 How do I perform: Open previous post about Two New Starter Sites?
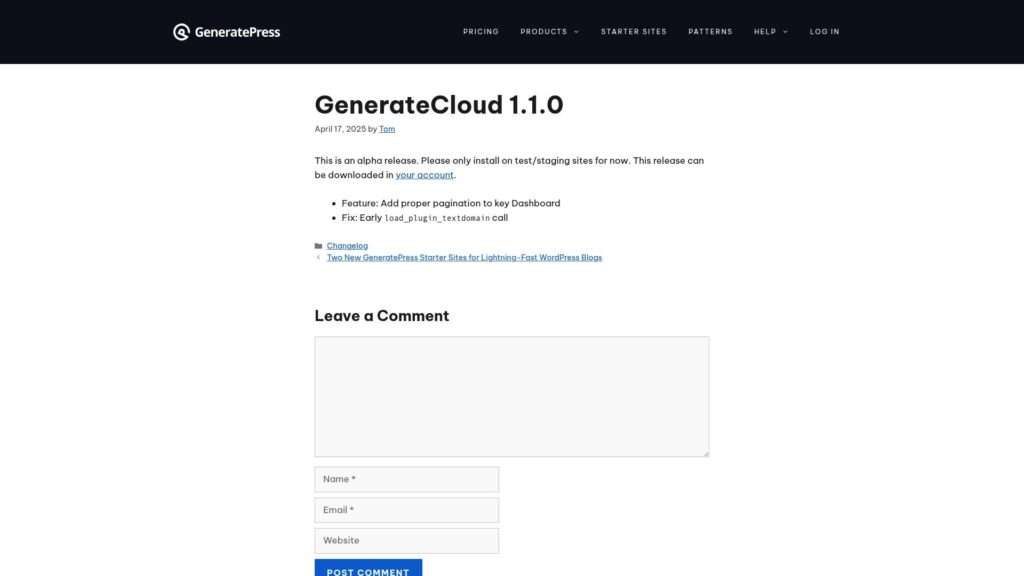click(x=464, y=258)
